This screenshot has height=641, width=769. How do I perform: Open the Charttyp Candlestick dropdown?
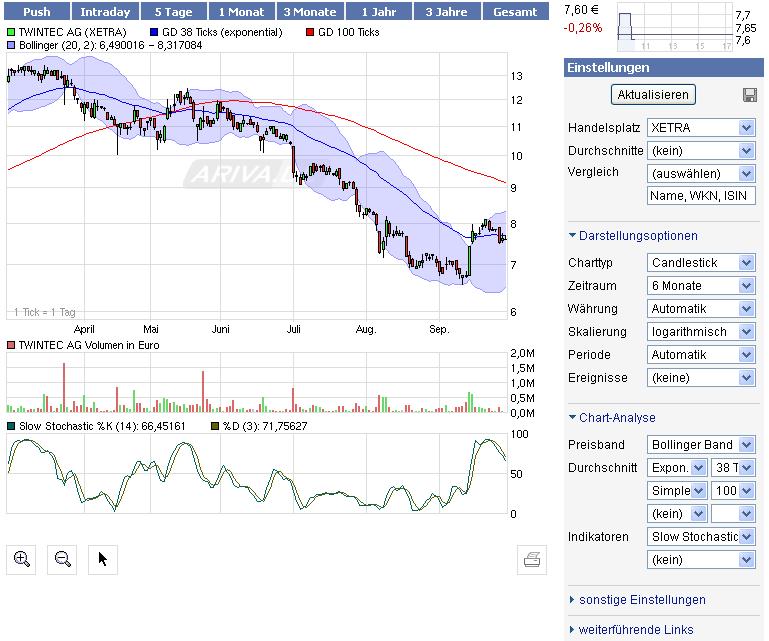700,262
